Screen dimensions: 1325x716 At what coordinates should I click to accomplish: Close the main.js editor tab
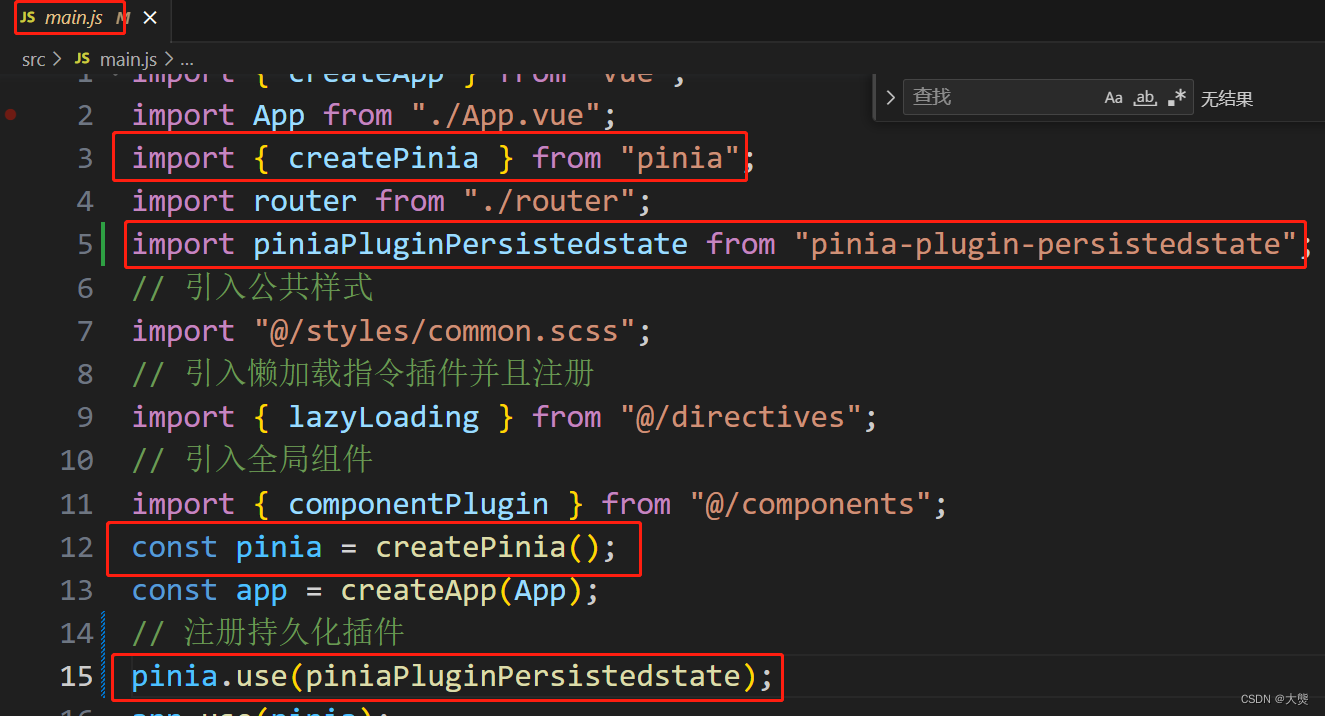point(150,17)
